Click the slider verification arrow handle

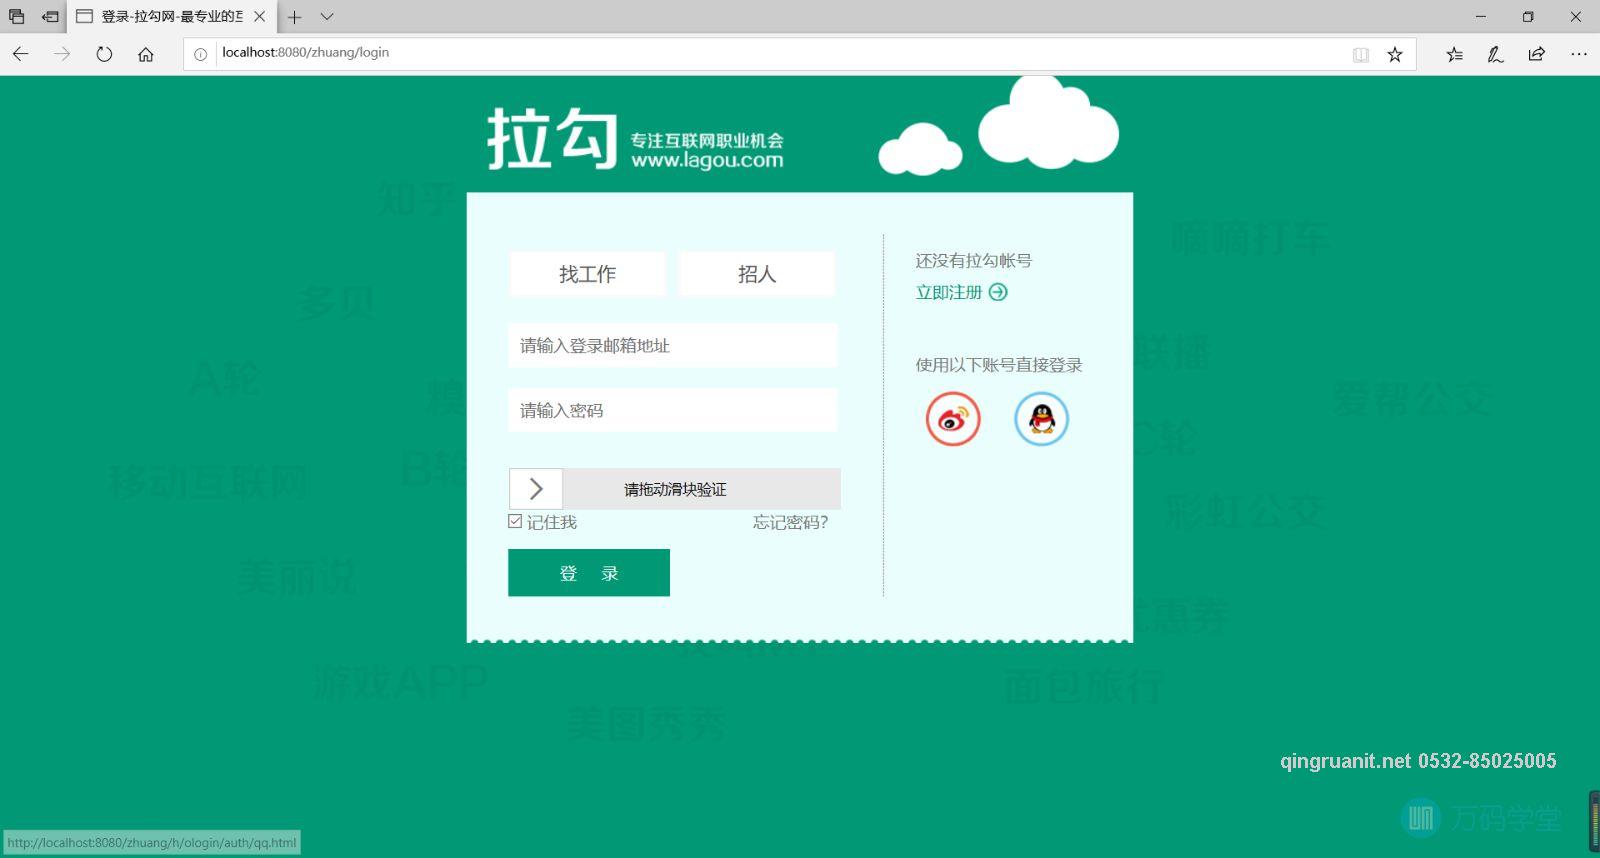tap(536, 489)
